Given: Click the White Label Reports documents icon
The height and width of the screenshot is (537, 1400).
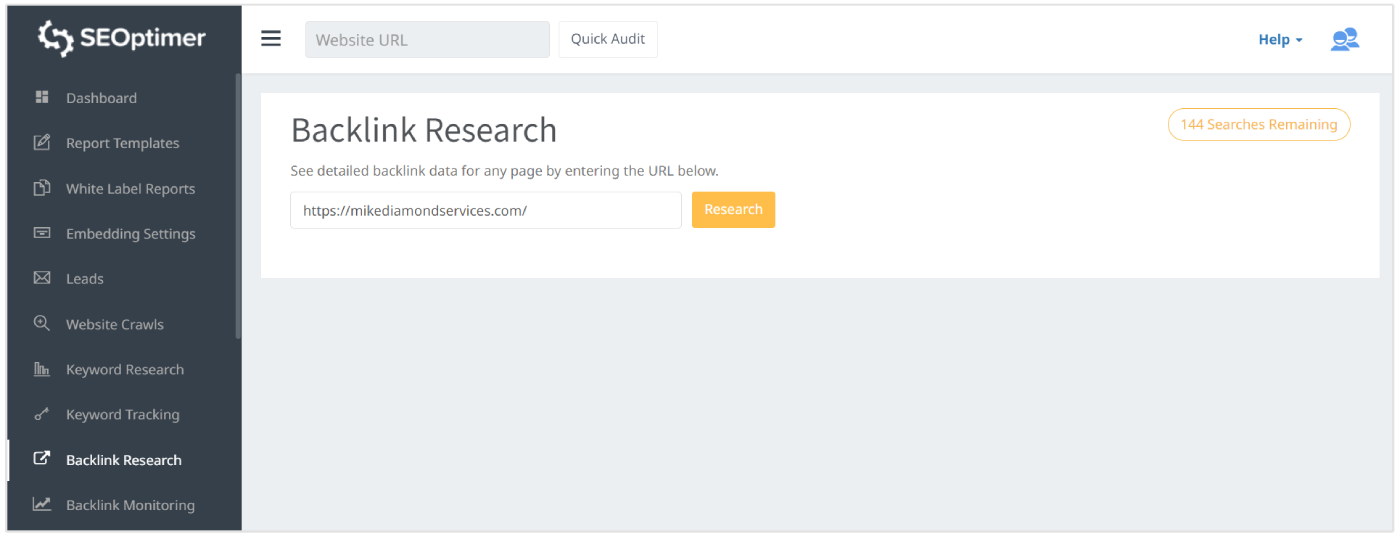Looking at the screenshot, I should 42,188.
